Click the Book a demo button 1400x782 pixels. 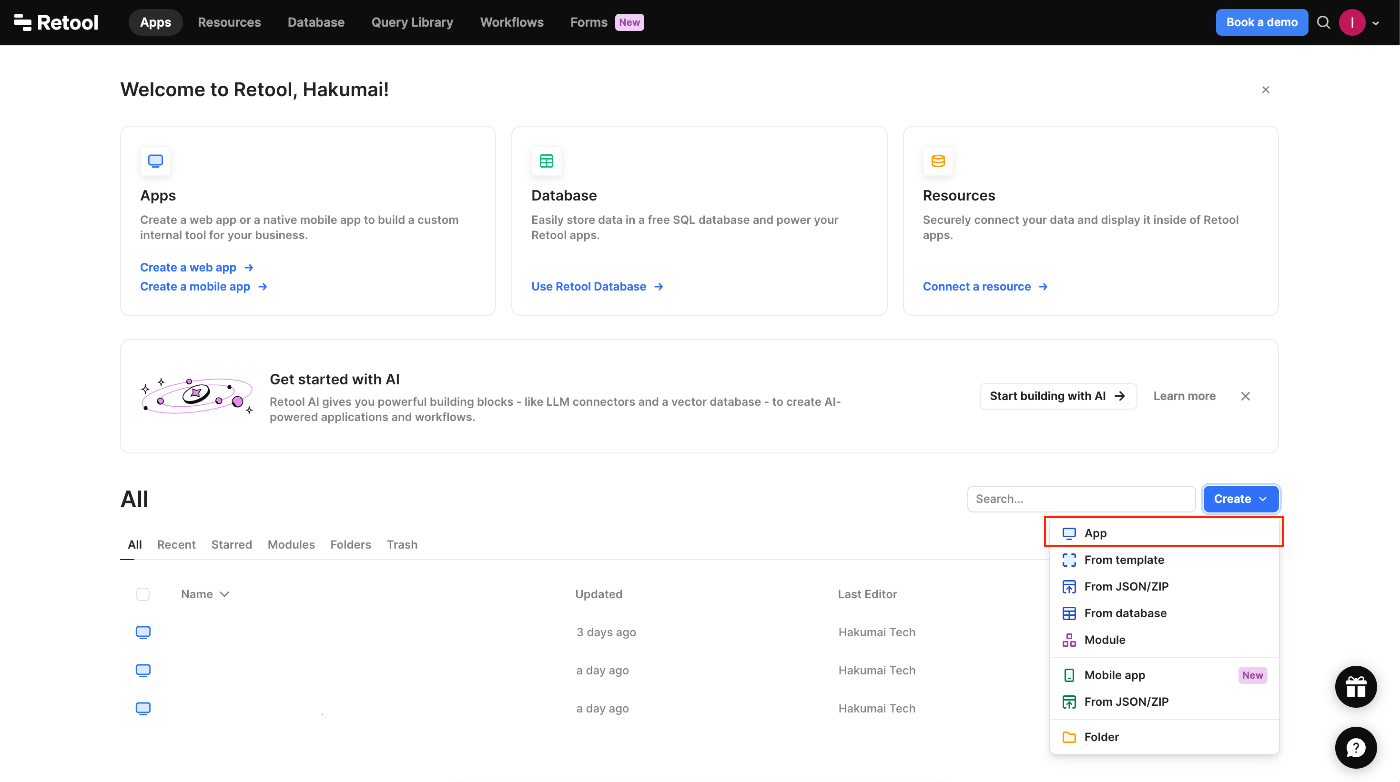(1262, 22)
